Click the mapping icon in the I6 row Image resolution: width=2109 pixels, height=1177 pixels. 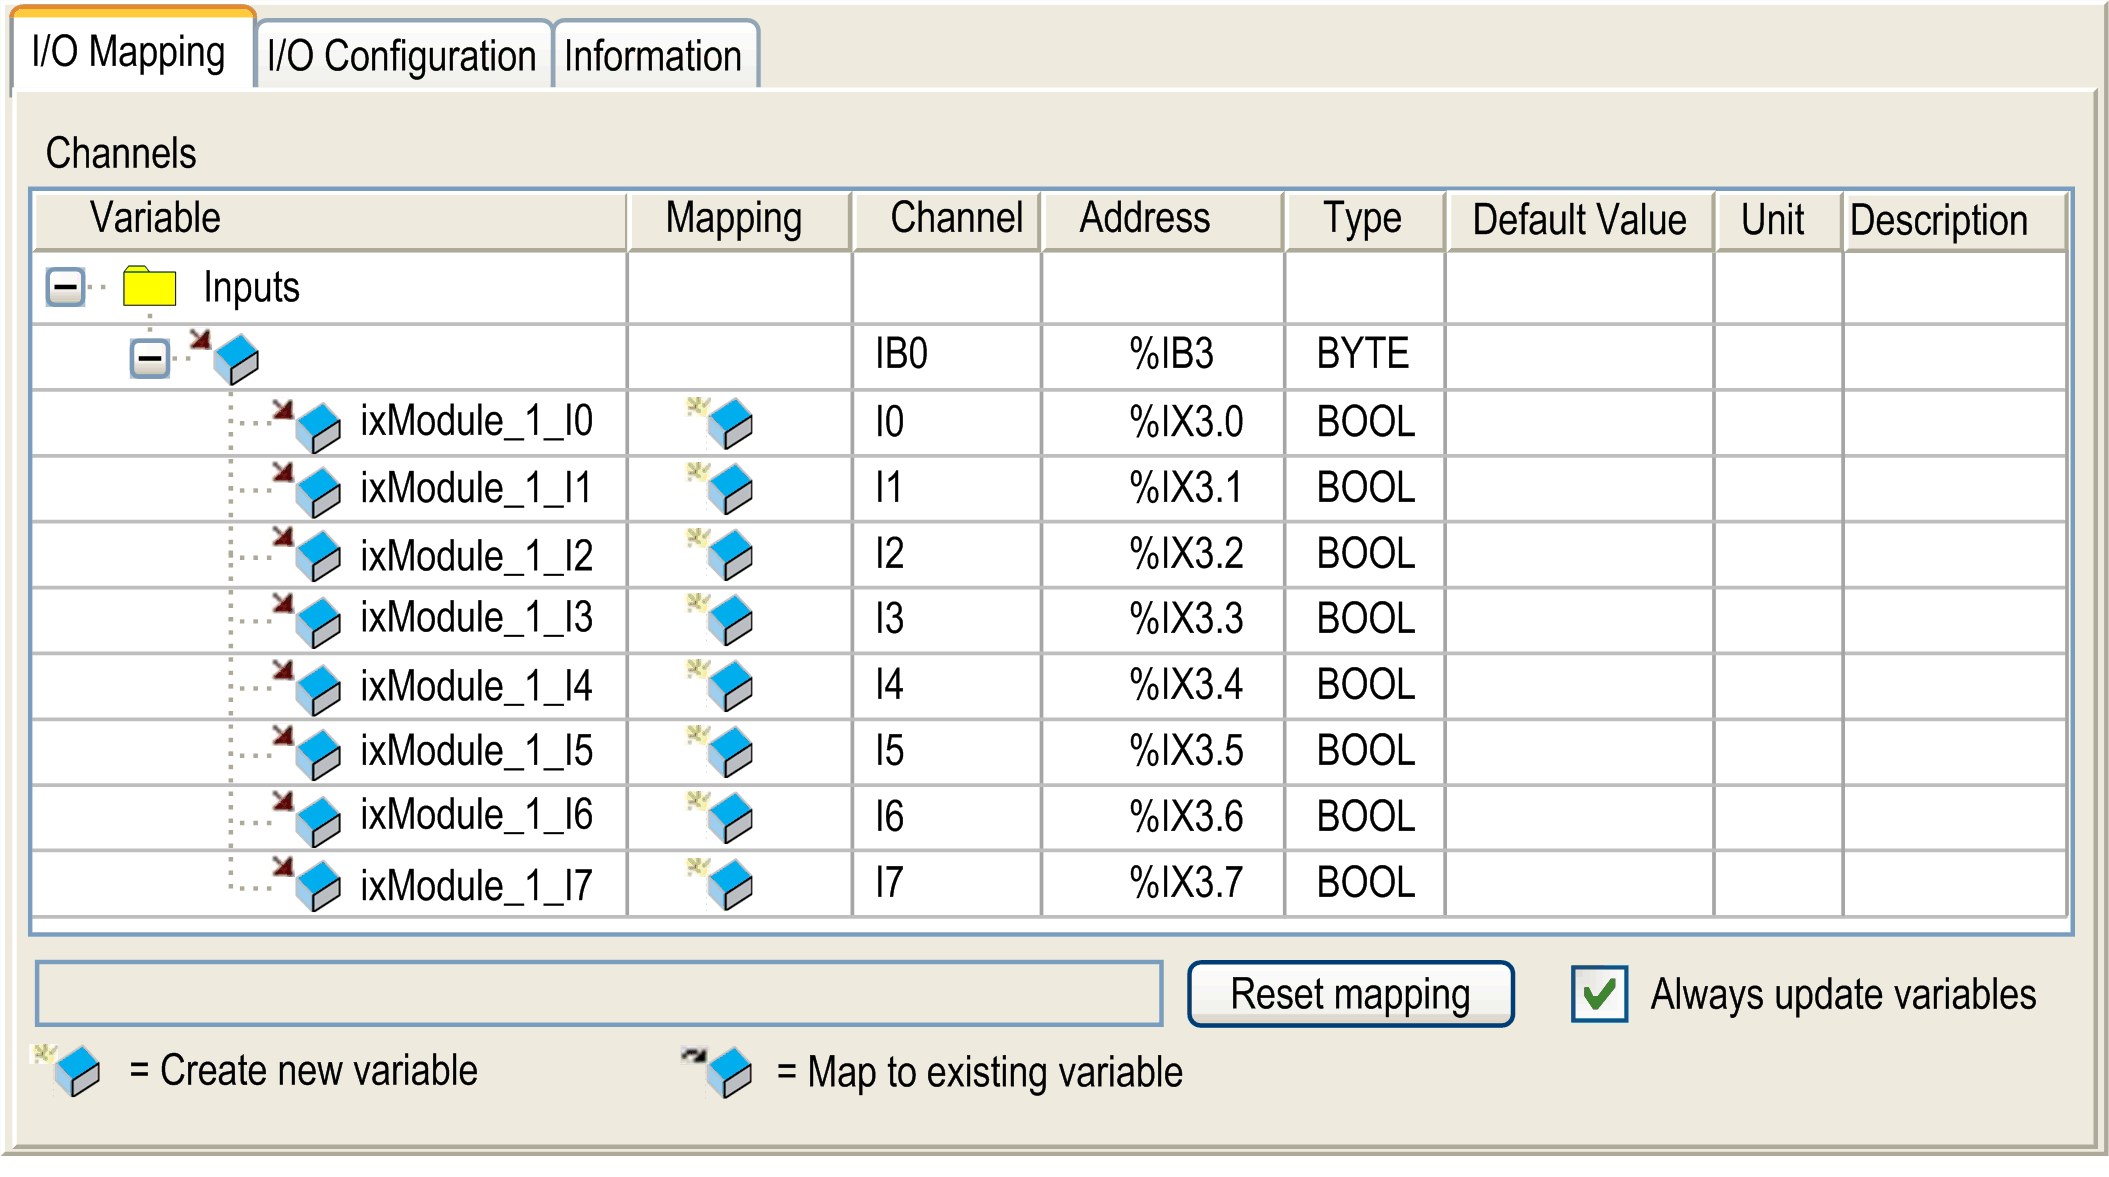pyautogui.click(x=721, y=817)
